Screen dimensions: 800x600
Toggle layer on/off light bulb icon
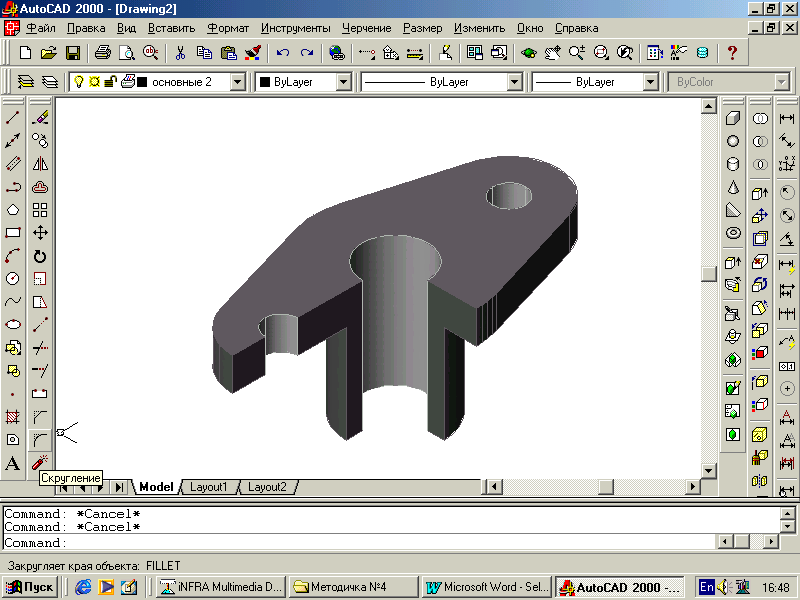pyautogui.click(x=79, y=82)
